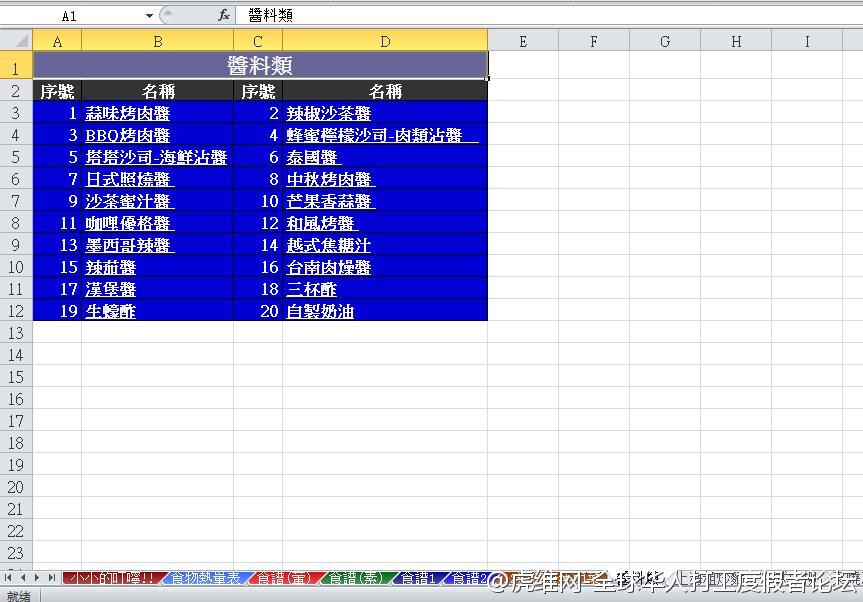
Task: Click the 名稱 header in column B
Action: 158,91
